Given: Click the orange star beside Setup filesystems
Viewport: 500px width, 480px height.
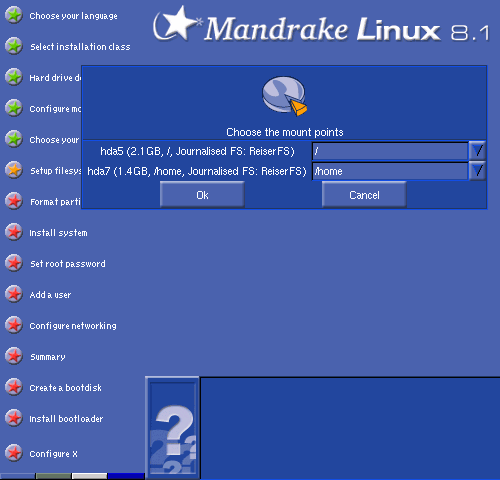Looking at the screenshot, I should (14, 170).
